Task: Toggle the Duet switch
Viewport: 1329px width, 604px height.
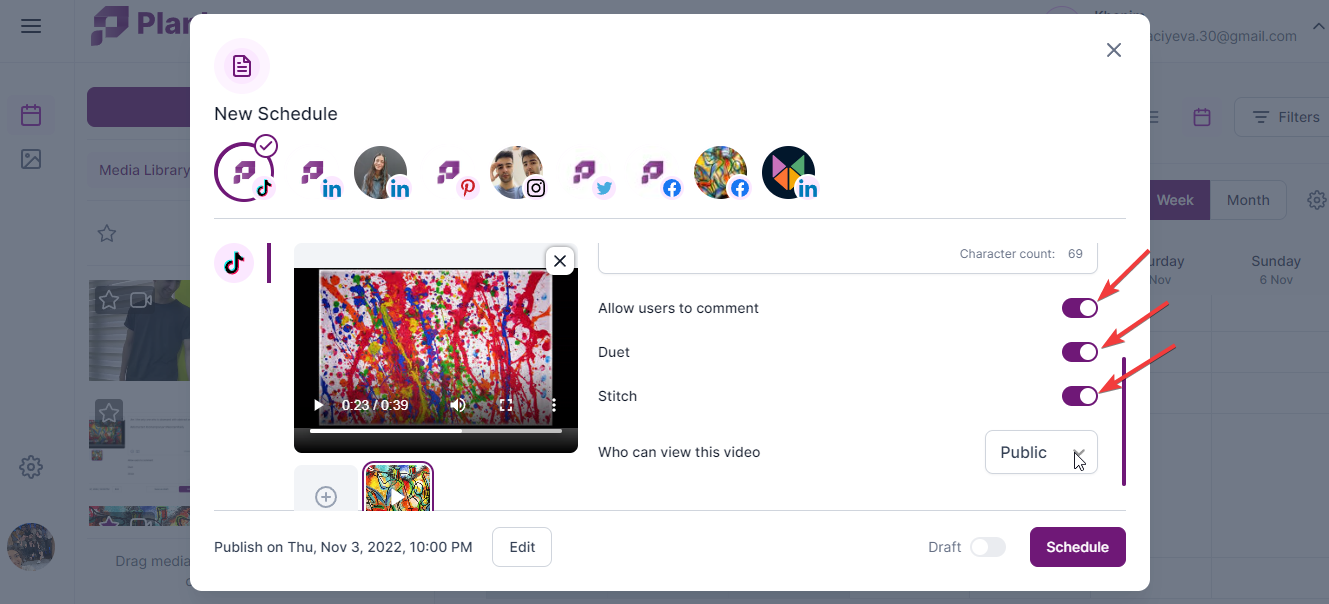Action: 1080,352
